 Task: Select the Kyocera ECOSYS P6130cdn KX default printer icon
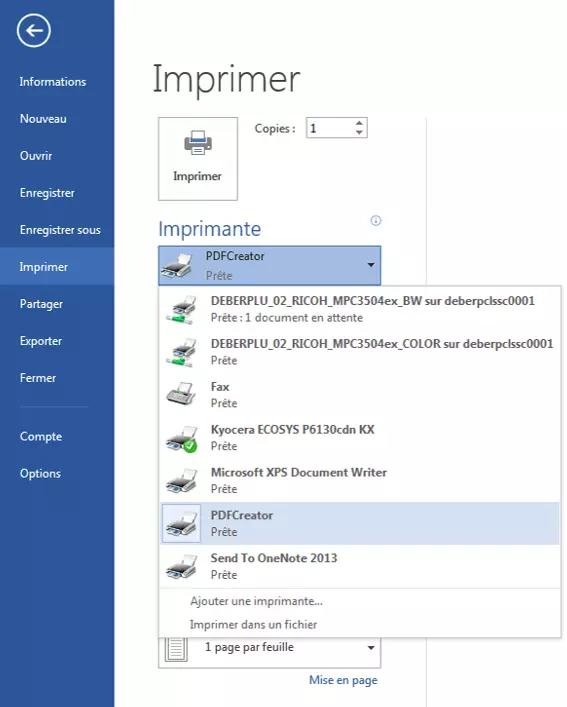click(181, 438)
